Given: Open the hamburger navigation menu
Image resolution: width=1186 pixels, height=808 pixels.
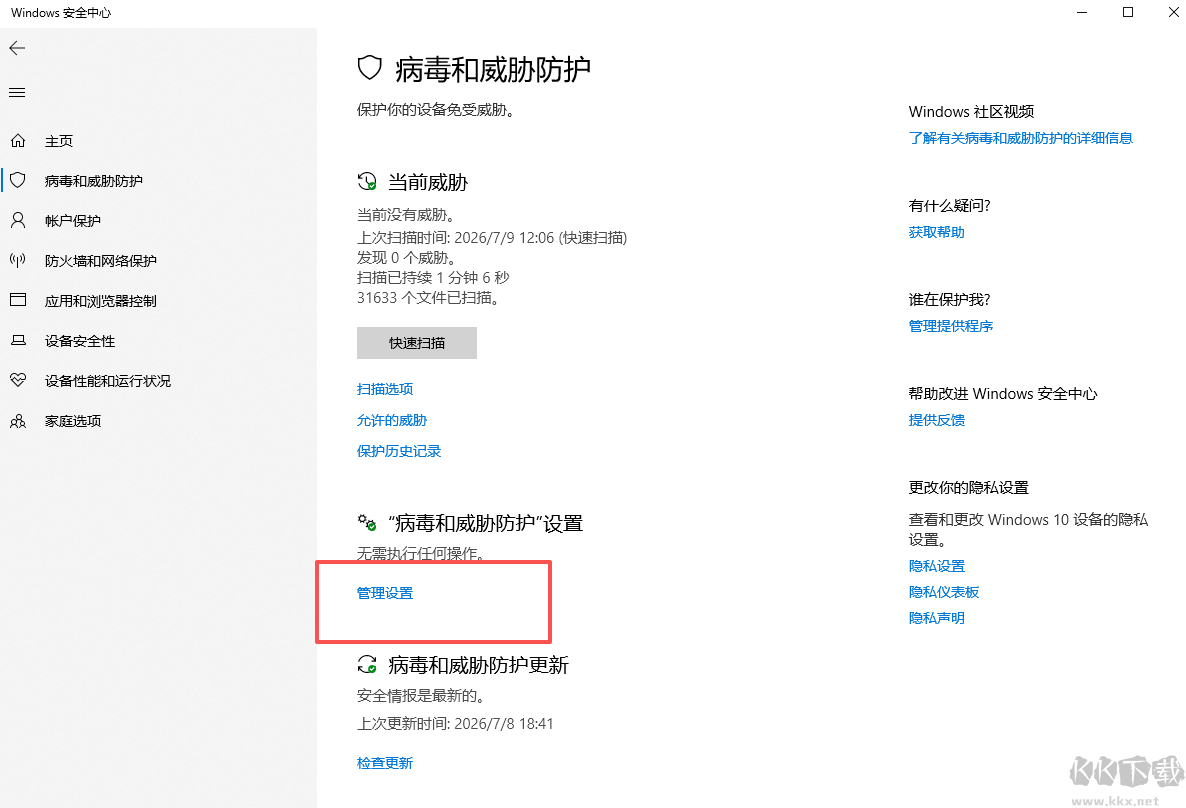Looking at the screenshot, I should point(17,92).
